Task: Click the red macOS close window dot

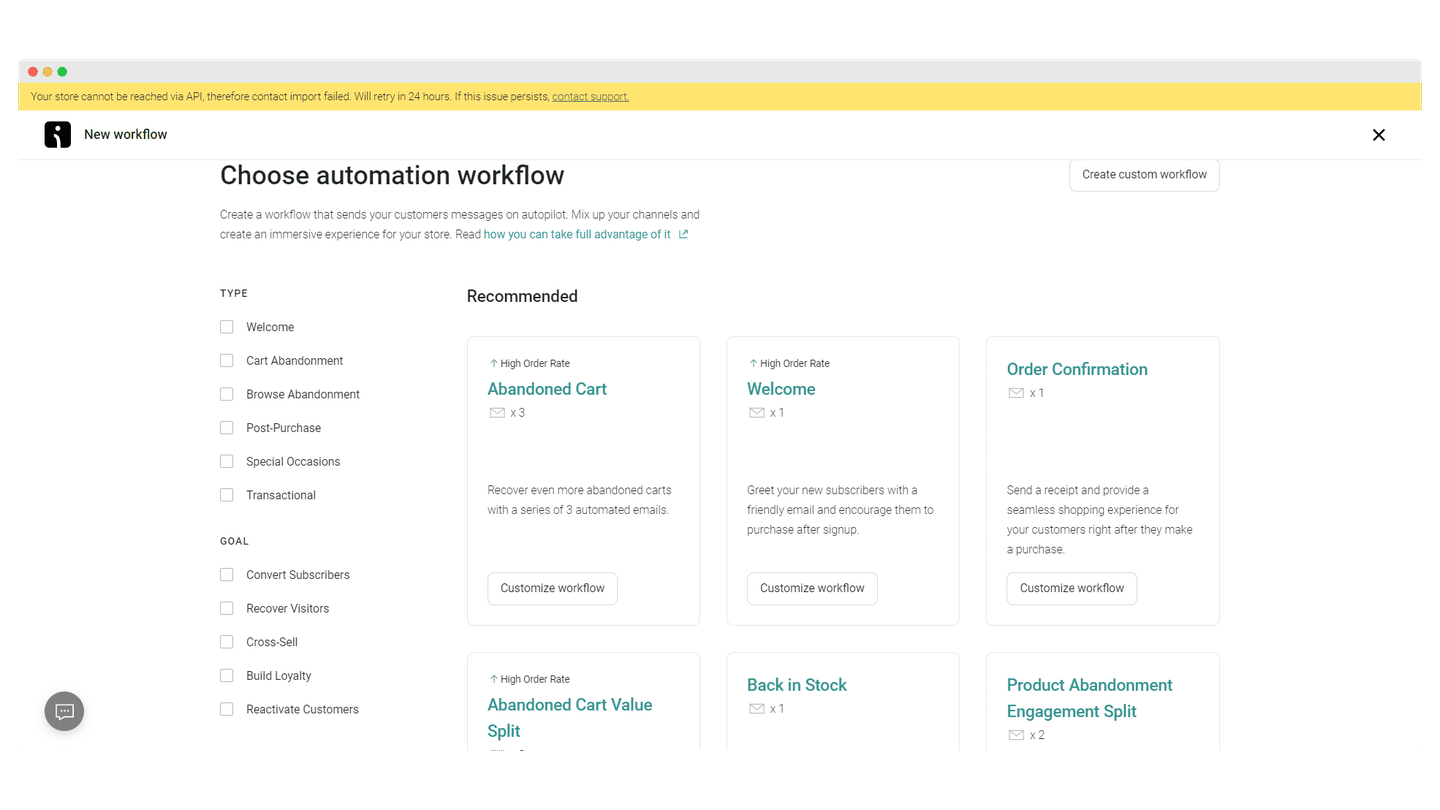Action: [33, 72]
